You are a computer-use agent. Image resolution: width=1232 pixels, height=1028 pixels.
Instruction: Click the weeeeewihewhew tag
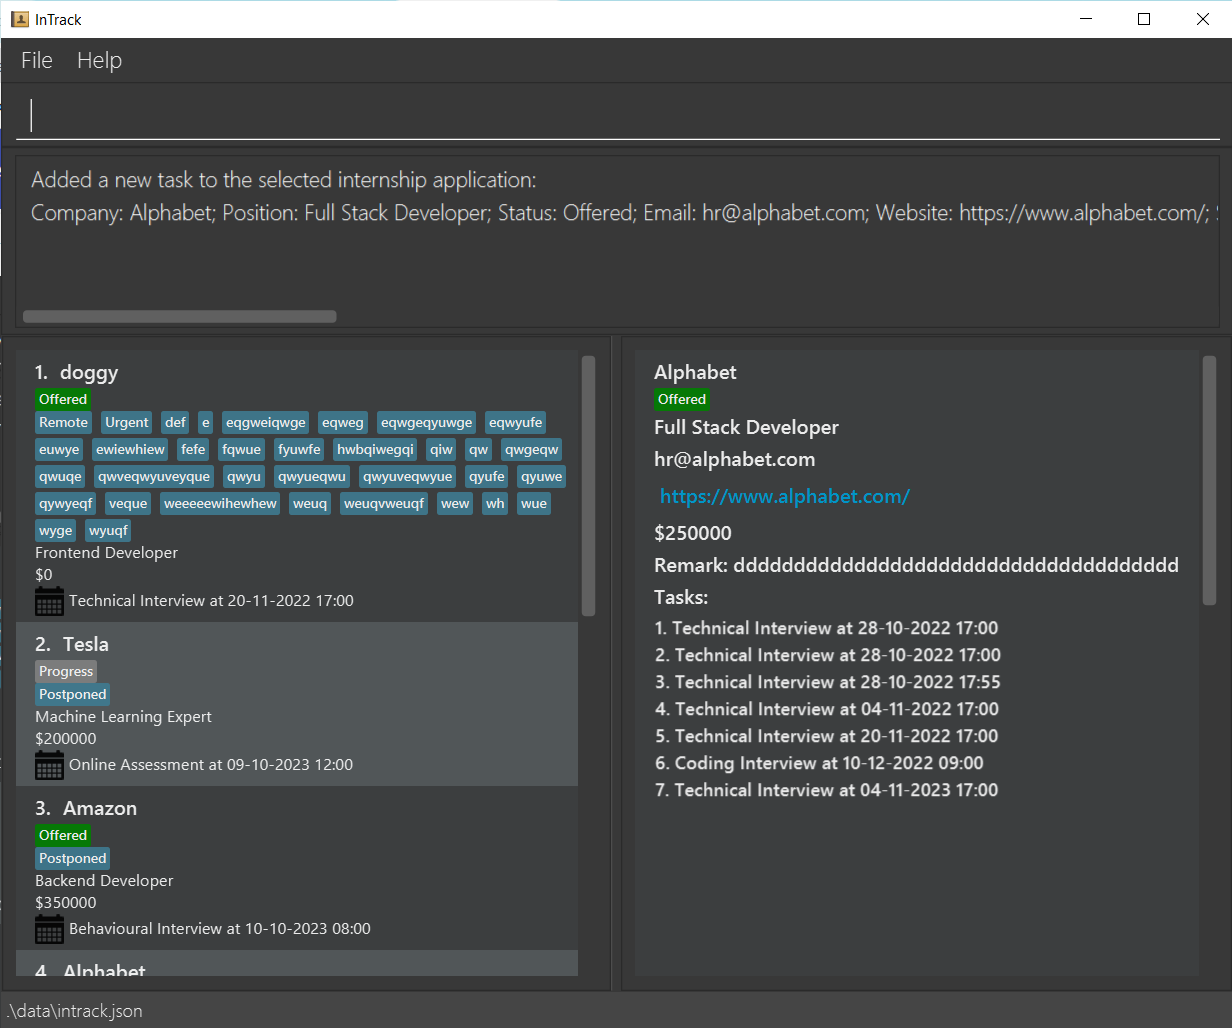click(220, 503)
